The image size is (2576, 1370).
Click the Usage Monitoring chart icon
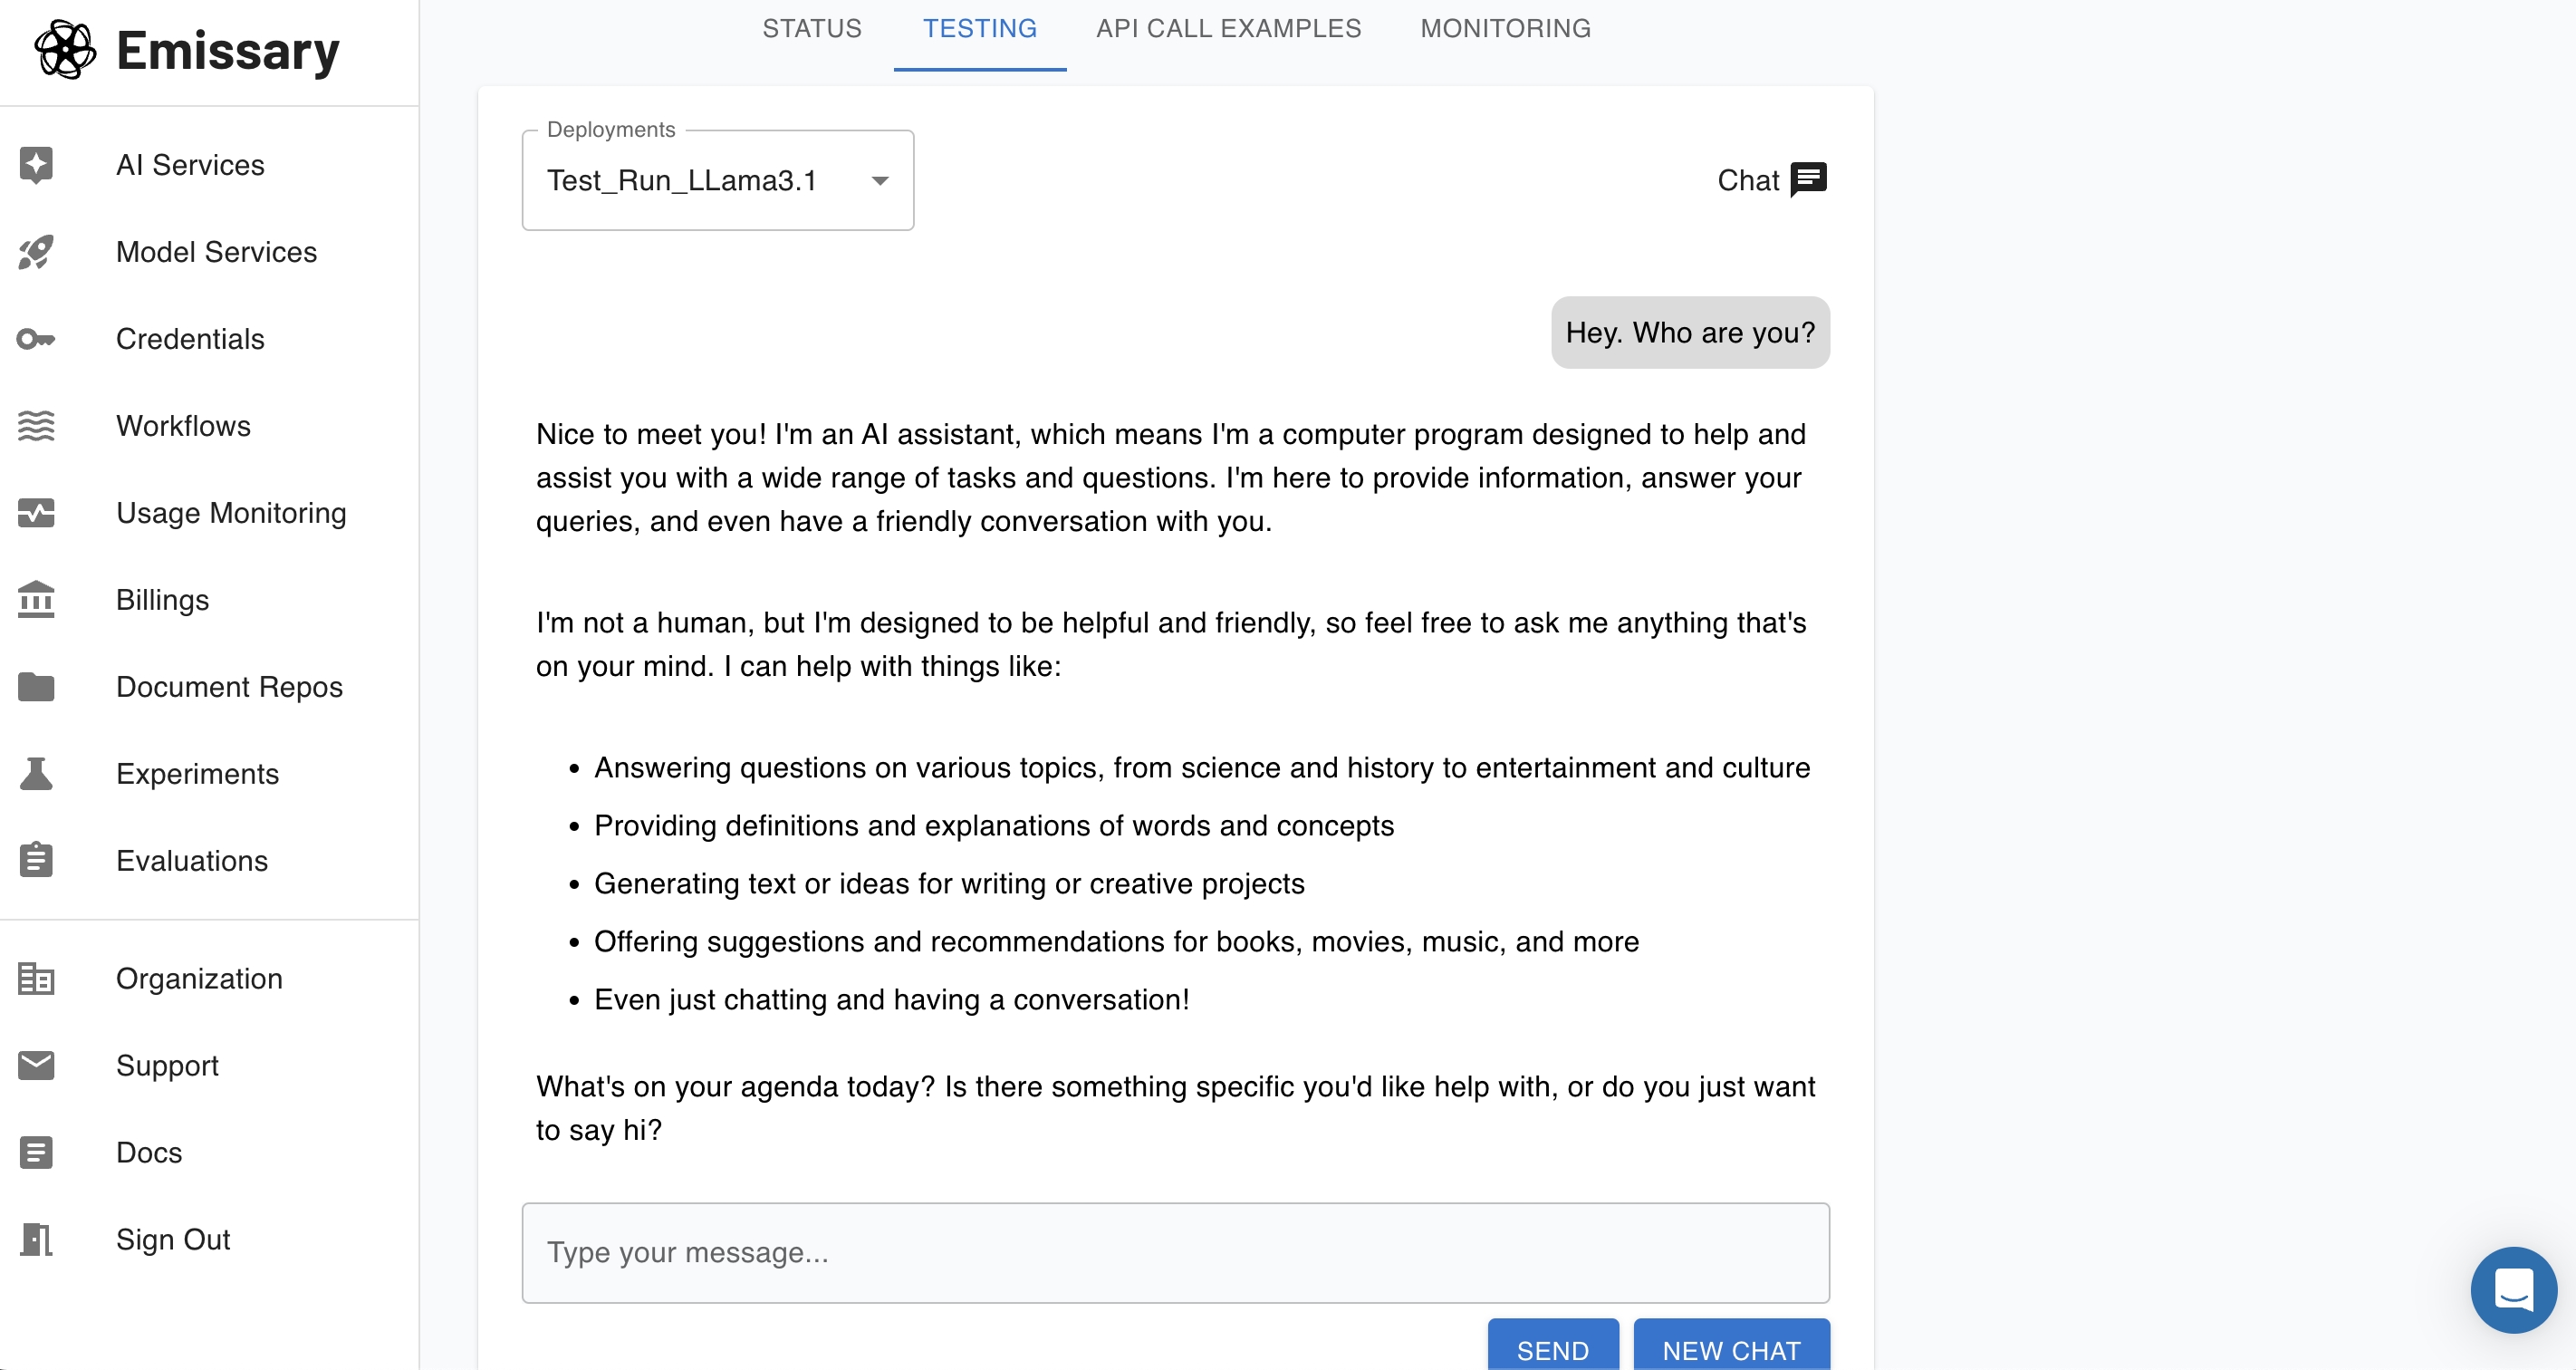point(36,513)
